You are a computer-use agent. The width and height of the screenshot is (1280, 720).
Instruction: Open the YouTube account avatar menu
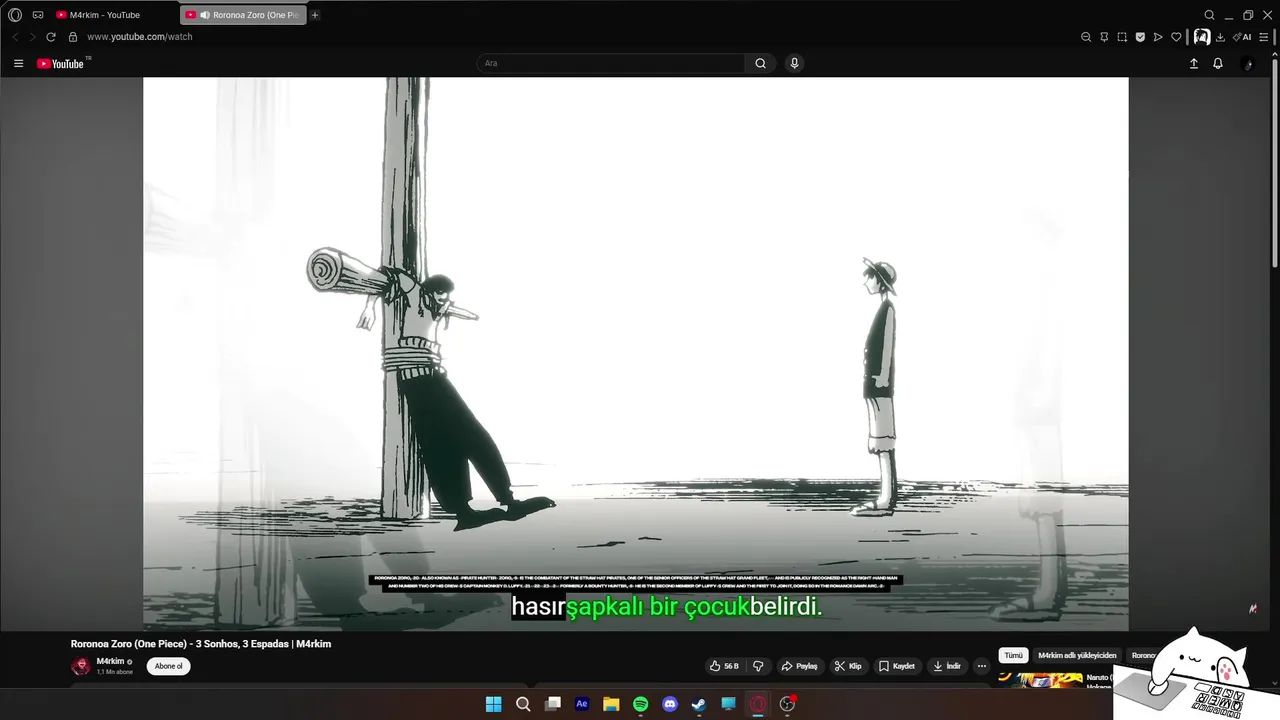[1247, 63]
